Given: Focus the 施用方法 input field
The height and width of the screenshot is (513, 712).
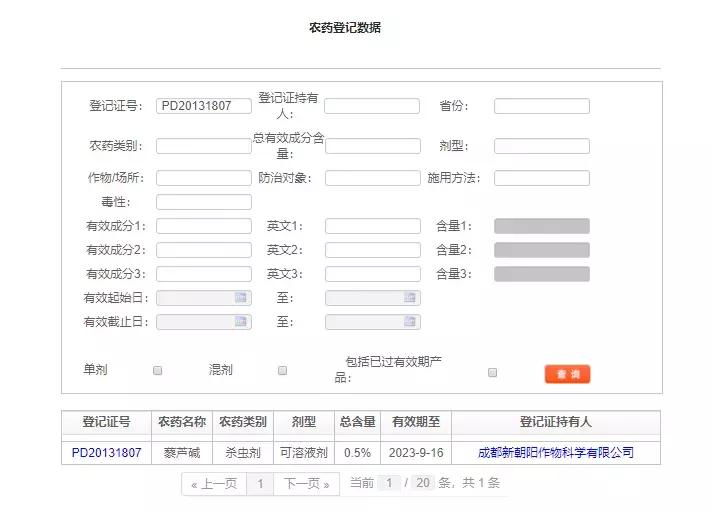Looking at the screenshot, I should point(542,178).
